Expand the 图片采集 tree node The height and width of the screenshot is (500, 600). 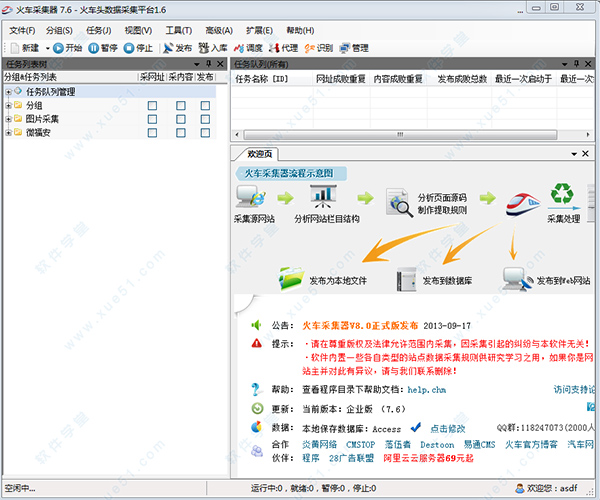8,119
